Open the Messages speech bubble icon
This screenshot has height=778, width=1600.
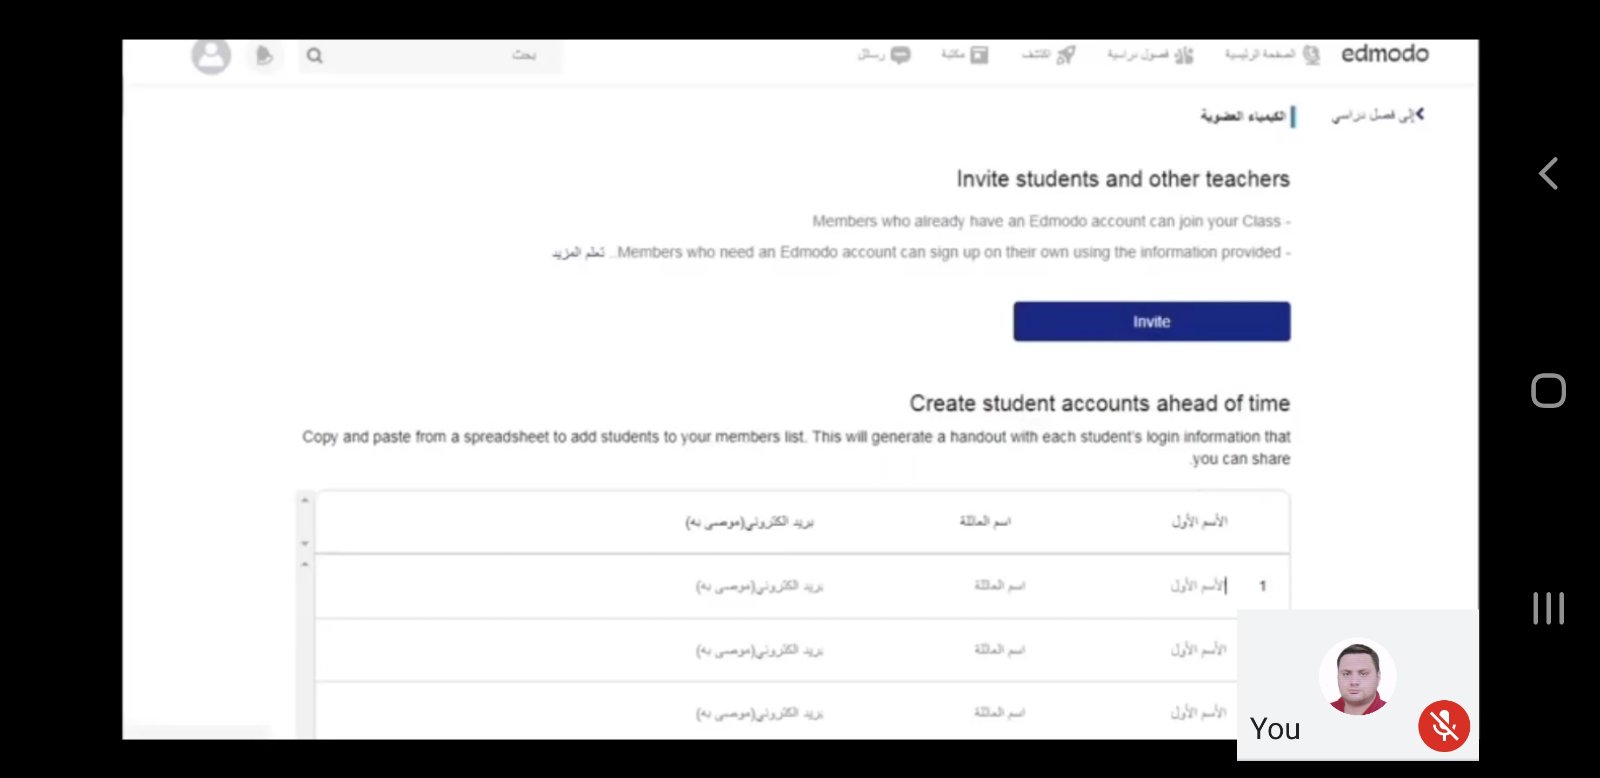(x=900, y=55)
